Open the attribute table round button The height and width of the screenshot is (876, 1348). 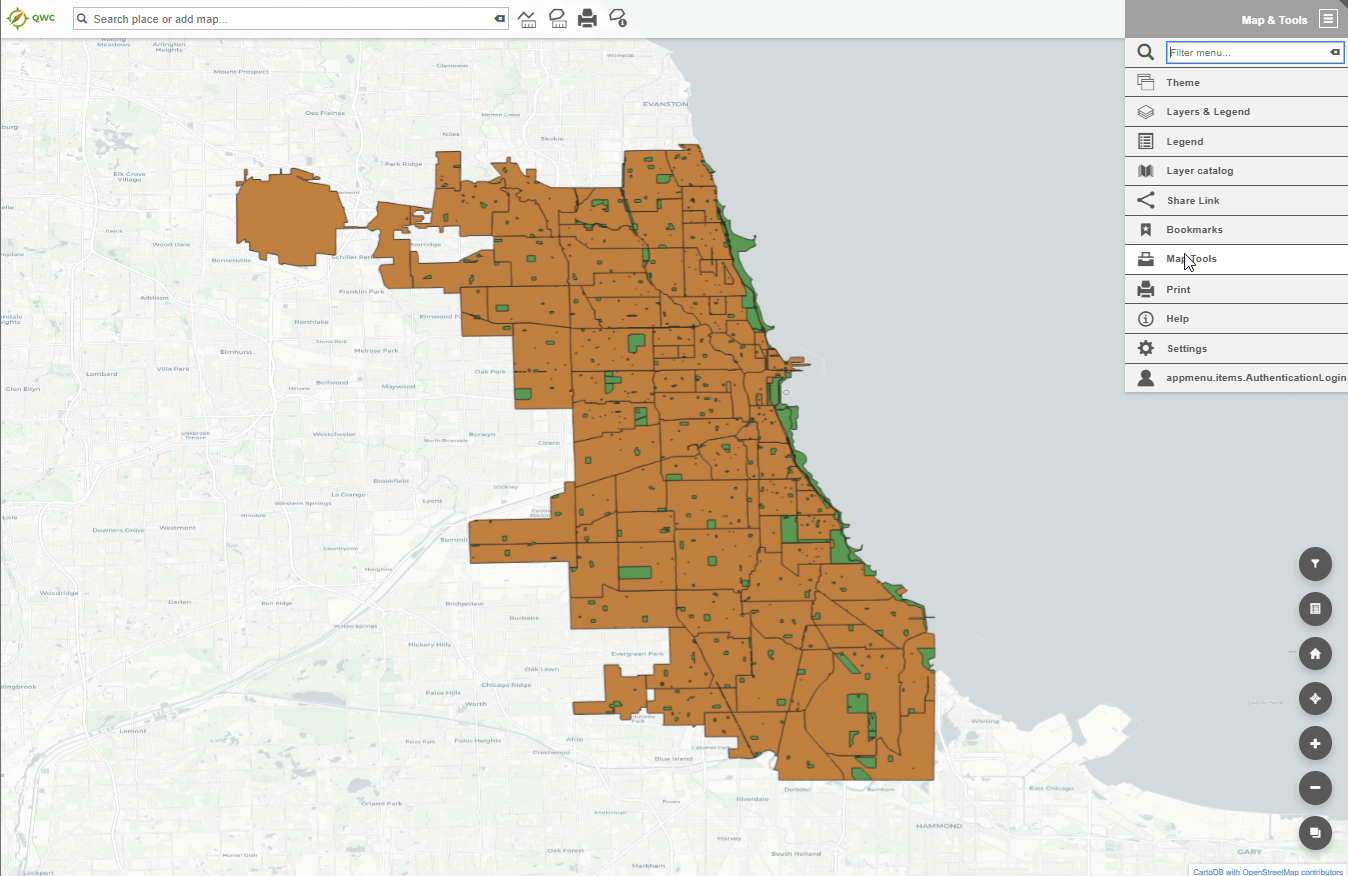click(1315, 608)
